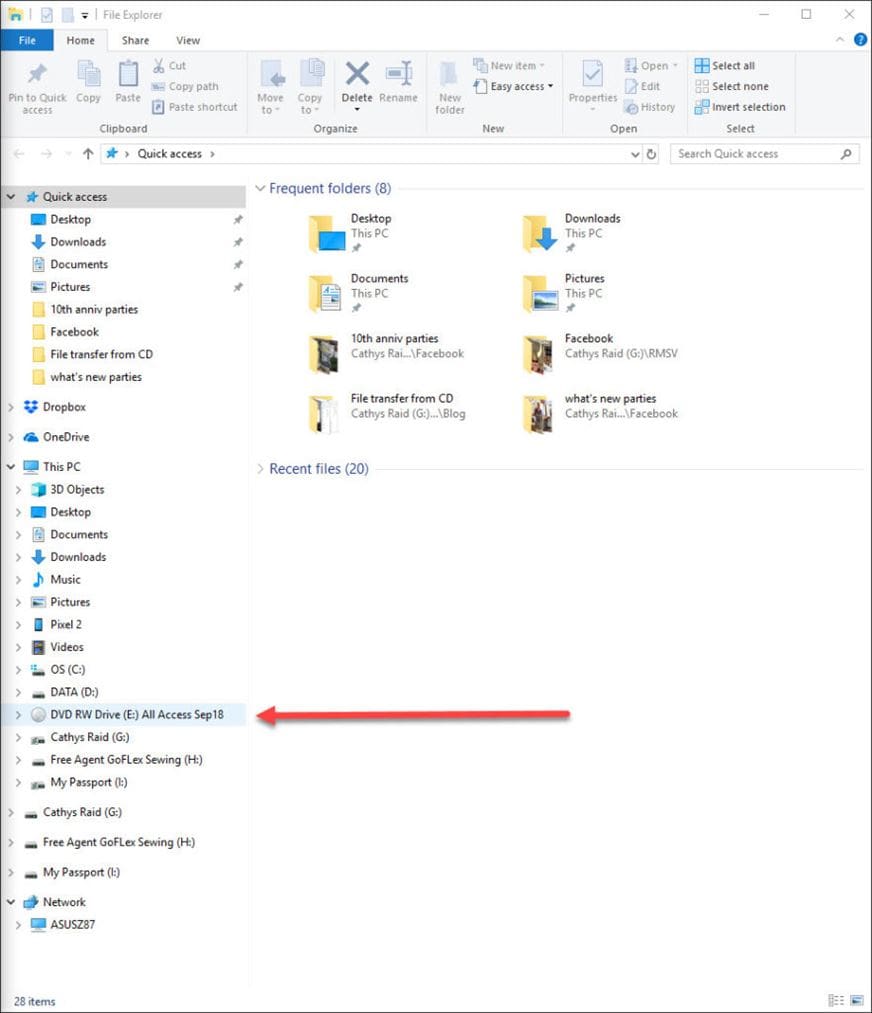
Task: Click Invert selection in the Select group
Action: [739, 107]
